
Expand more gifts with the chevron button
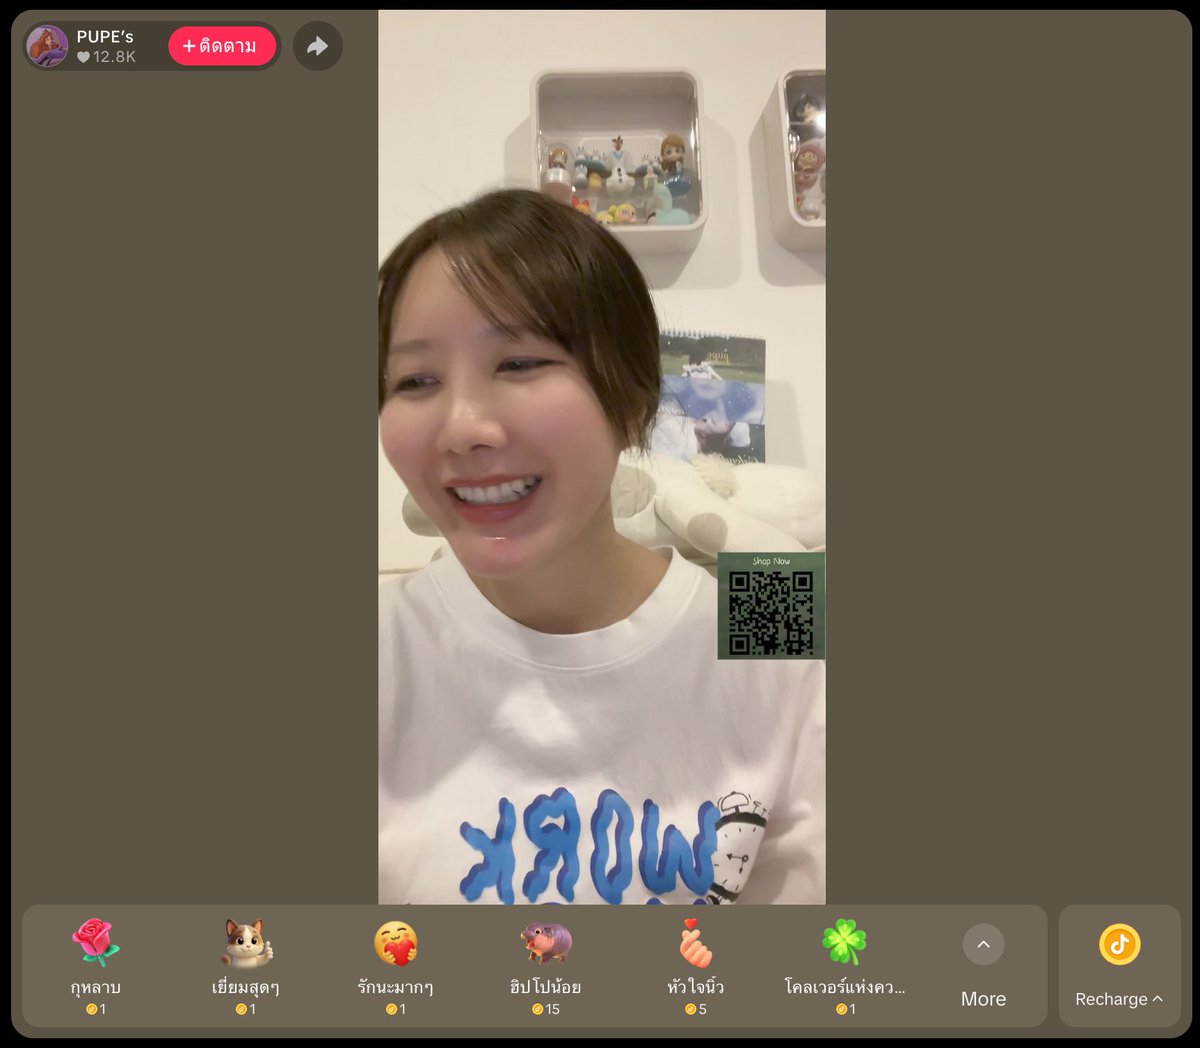coord(983,944)
